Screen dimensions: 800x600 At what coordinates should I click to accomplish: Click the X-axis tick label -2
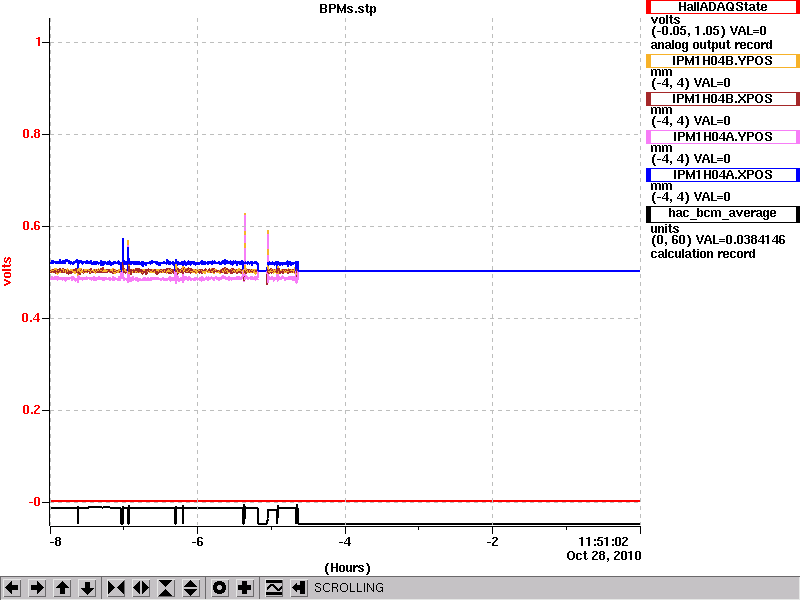[492, 542]
